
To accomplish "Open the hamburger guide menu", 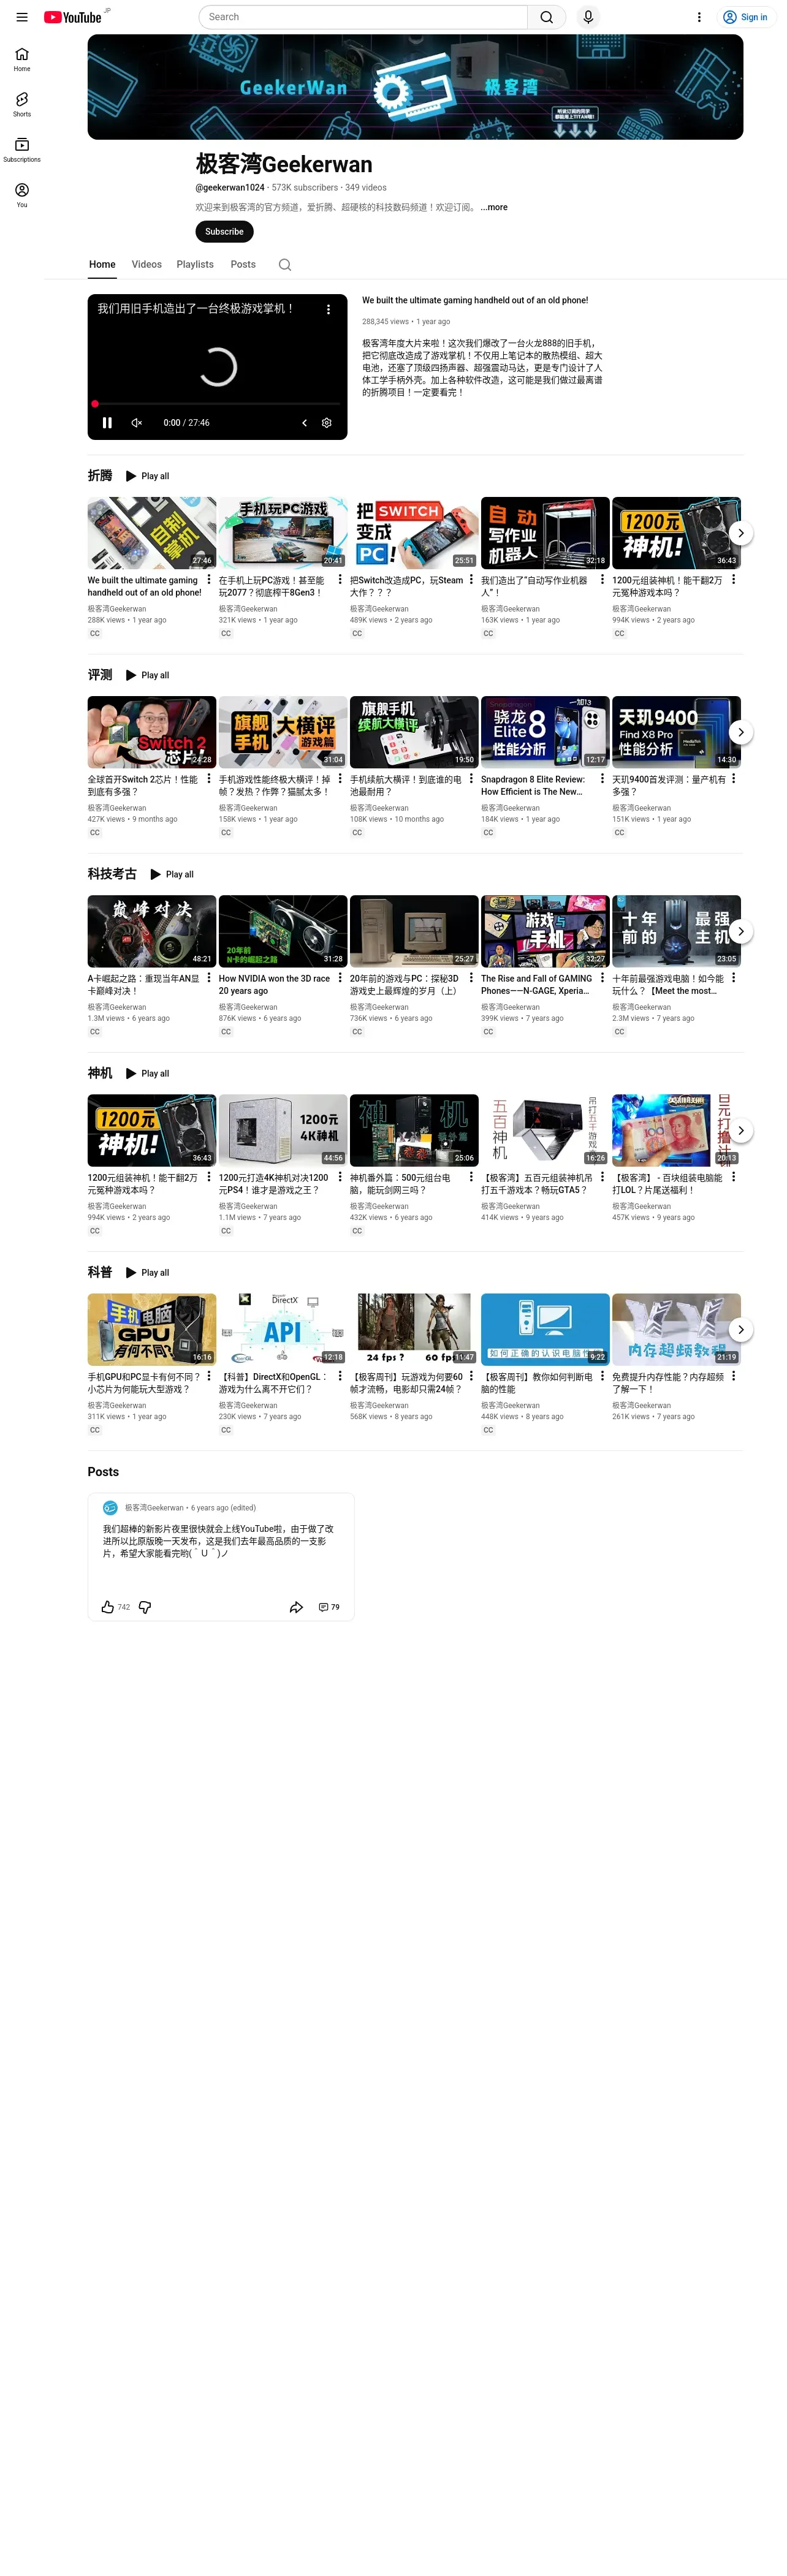I will pos(22,17).
